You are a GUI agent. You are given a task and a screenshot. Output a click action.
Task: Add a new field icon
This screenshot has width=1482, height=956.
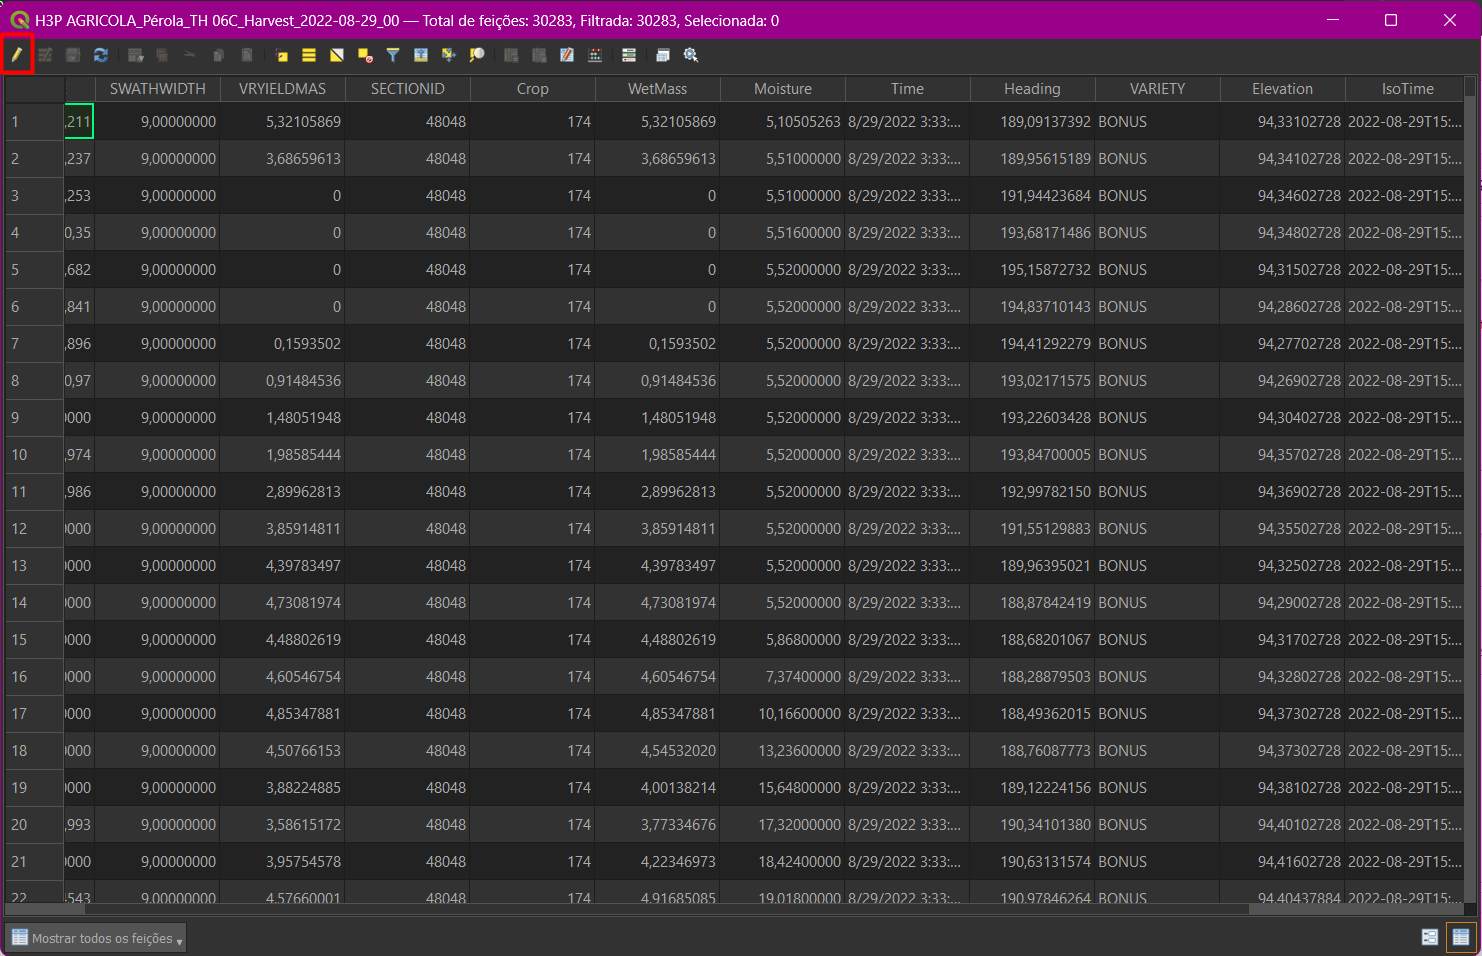tap(511, 55)
